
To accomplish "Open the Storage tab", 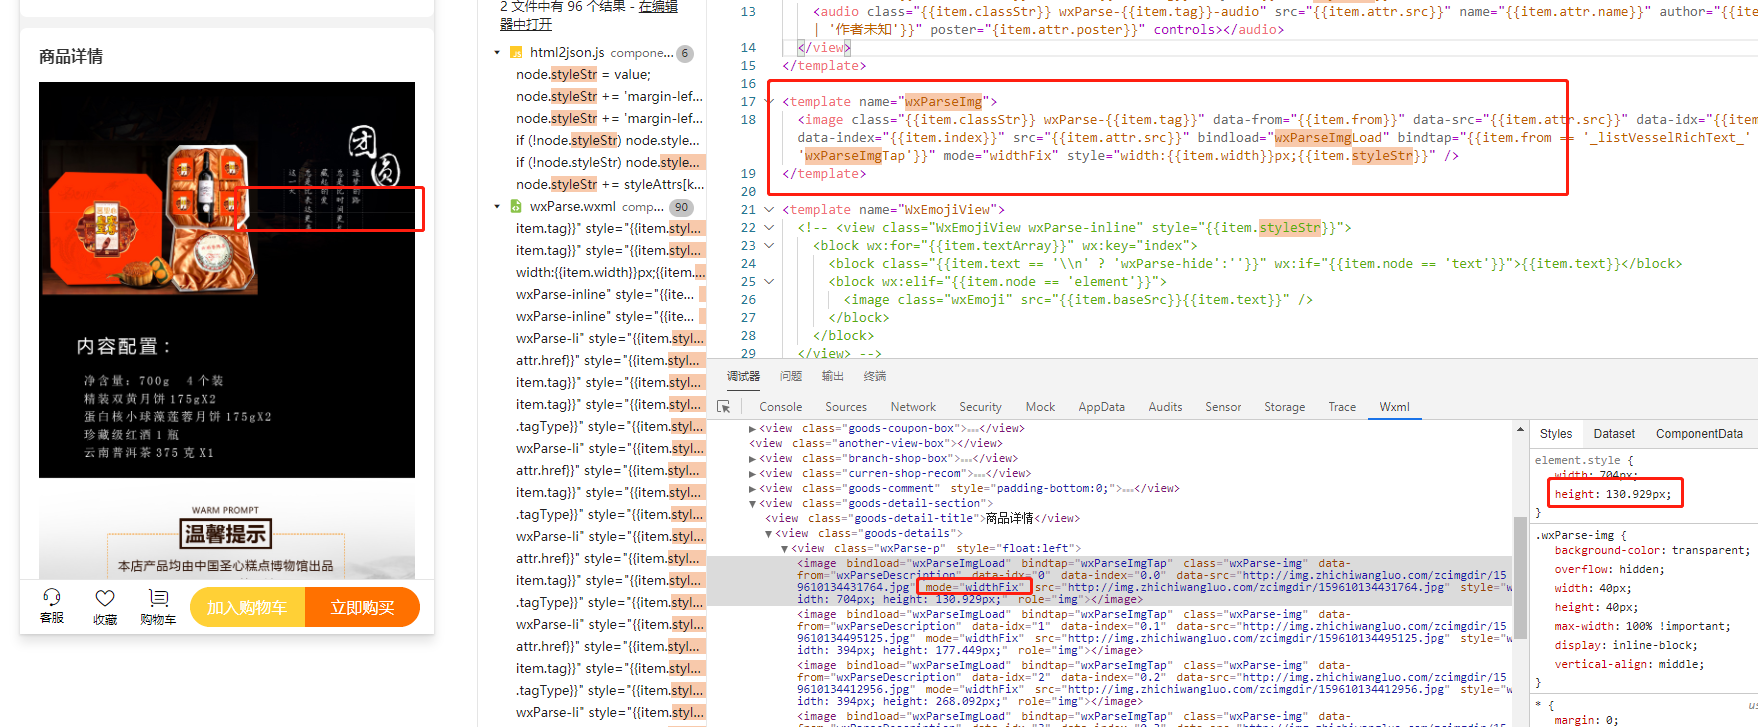I will (x=1284, y=407).
